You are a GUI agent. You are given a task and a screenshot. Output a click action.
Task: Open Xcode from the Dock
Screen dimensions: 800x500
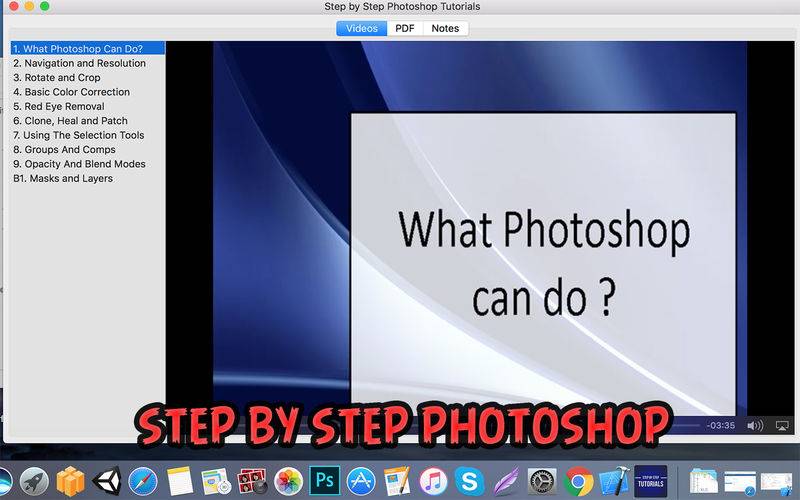pos(614,481)
